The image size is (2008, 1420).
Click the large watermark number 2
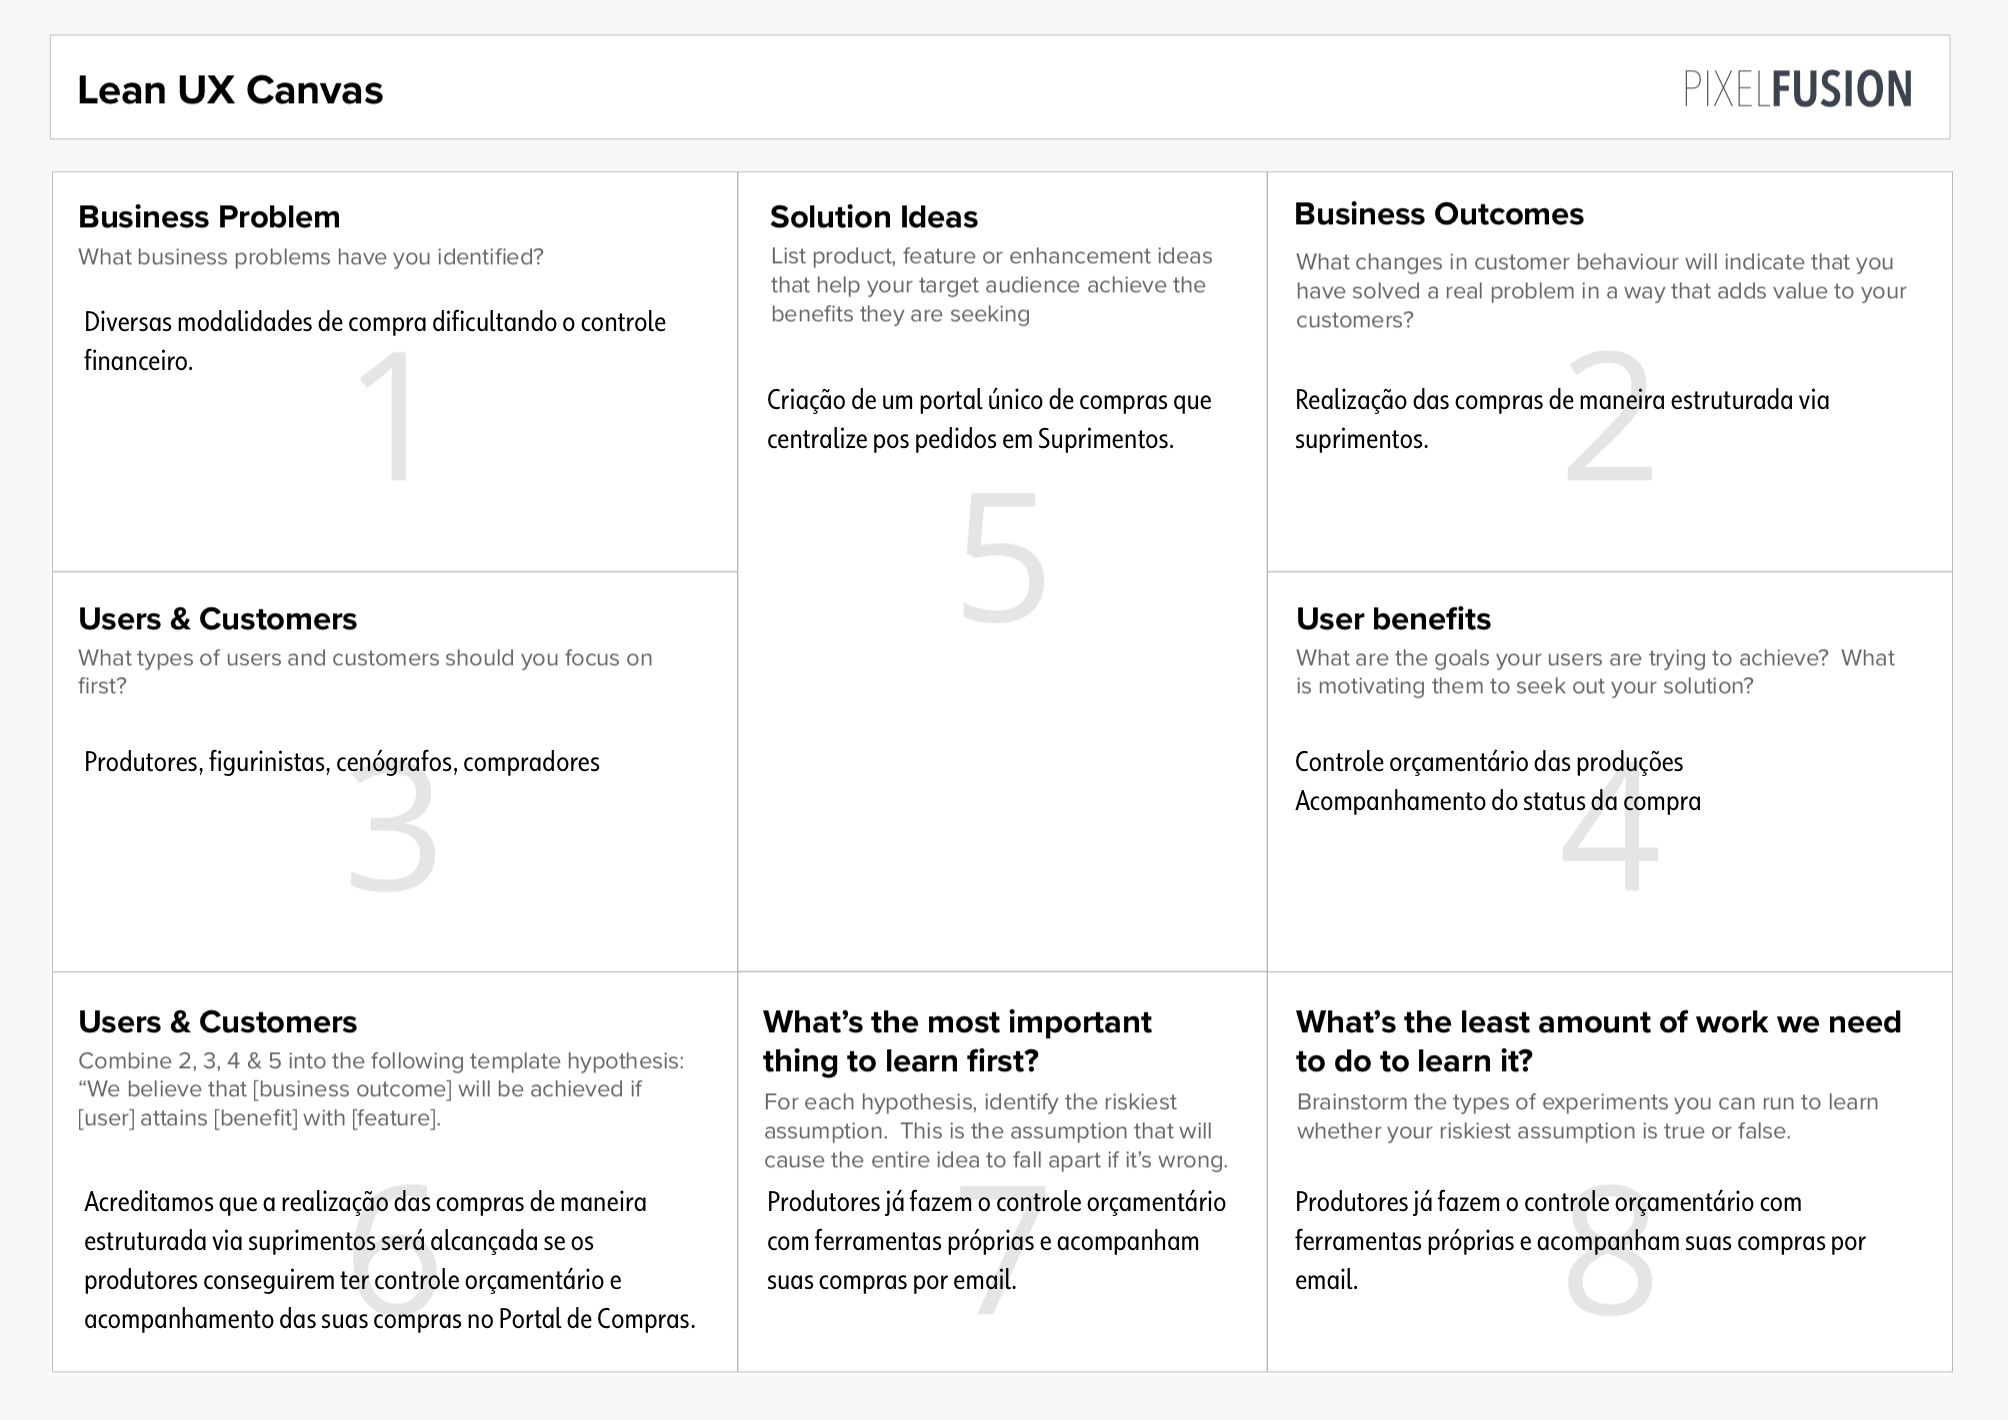pos(1609,417)
